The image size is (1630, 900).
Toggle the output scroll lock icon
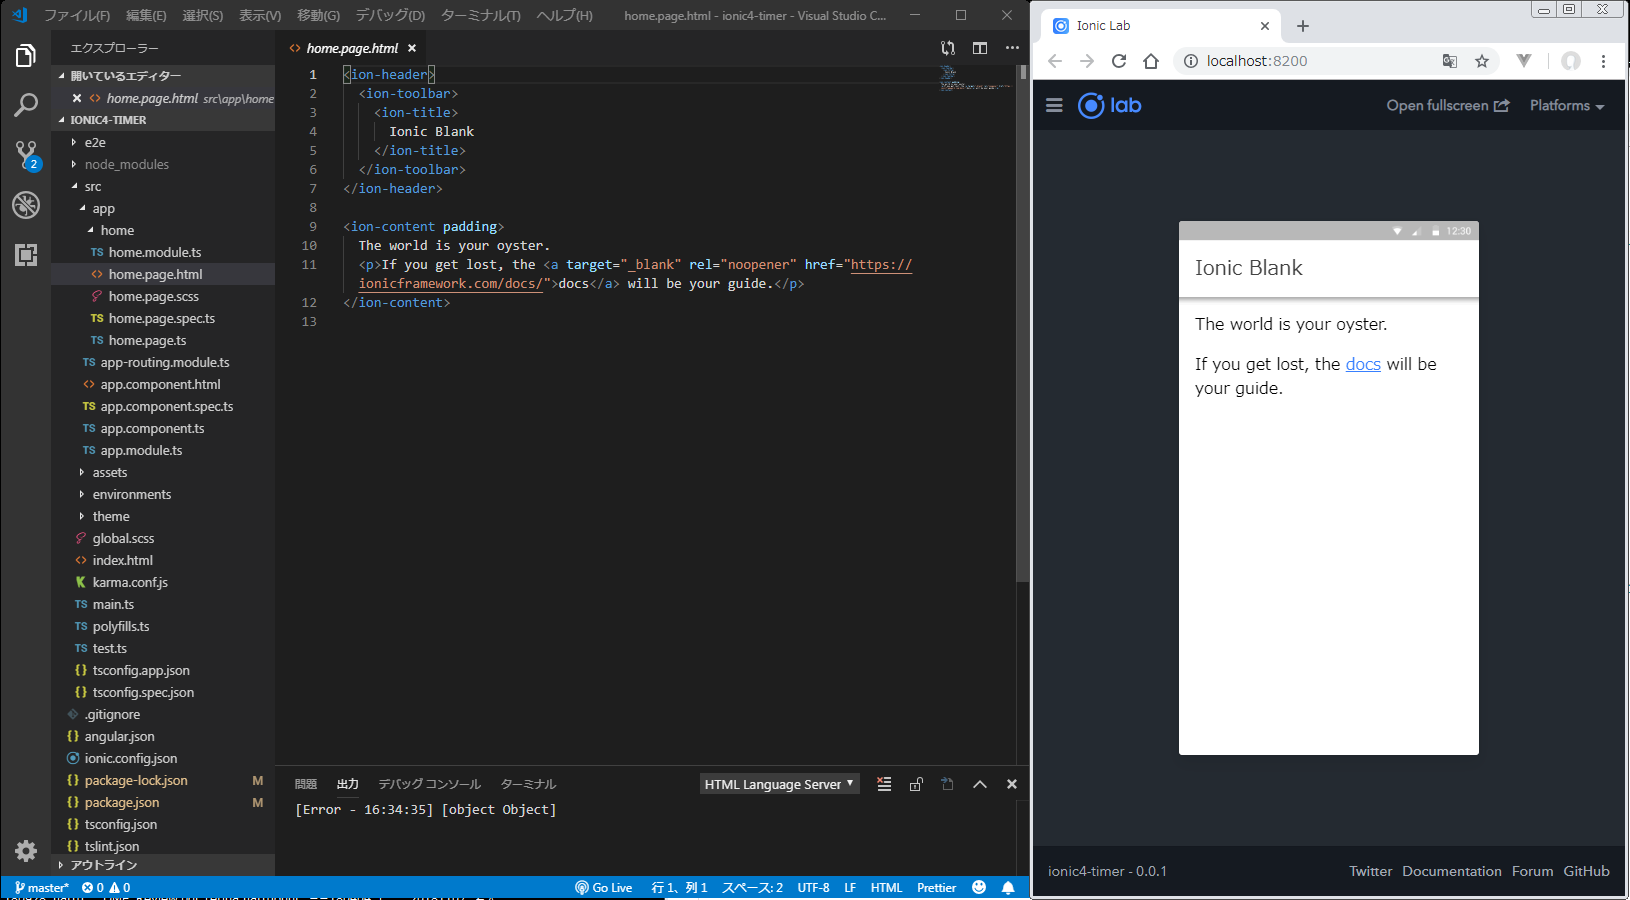pyautogui.click(x=916, y=784)
